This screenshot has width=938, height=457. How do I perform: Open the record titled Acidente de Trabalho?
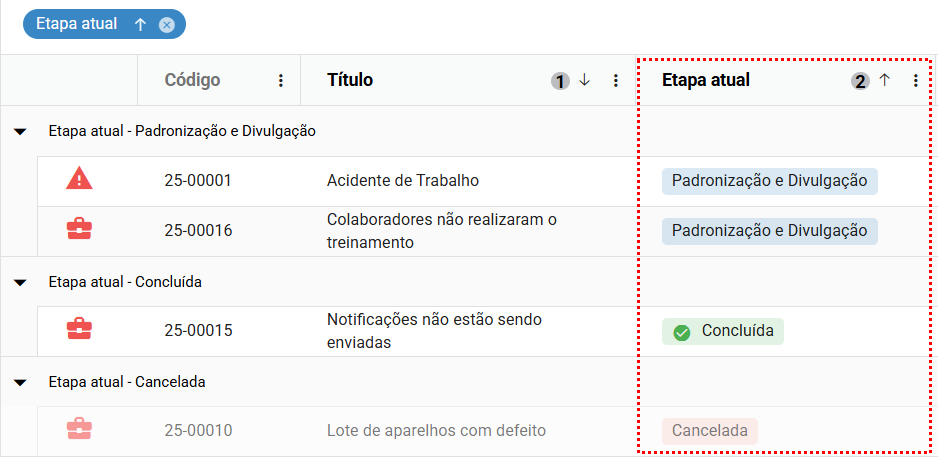click(403, 181)
